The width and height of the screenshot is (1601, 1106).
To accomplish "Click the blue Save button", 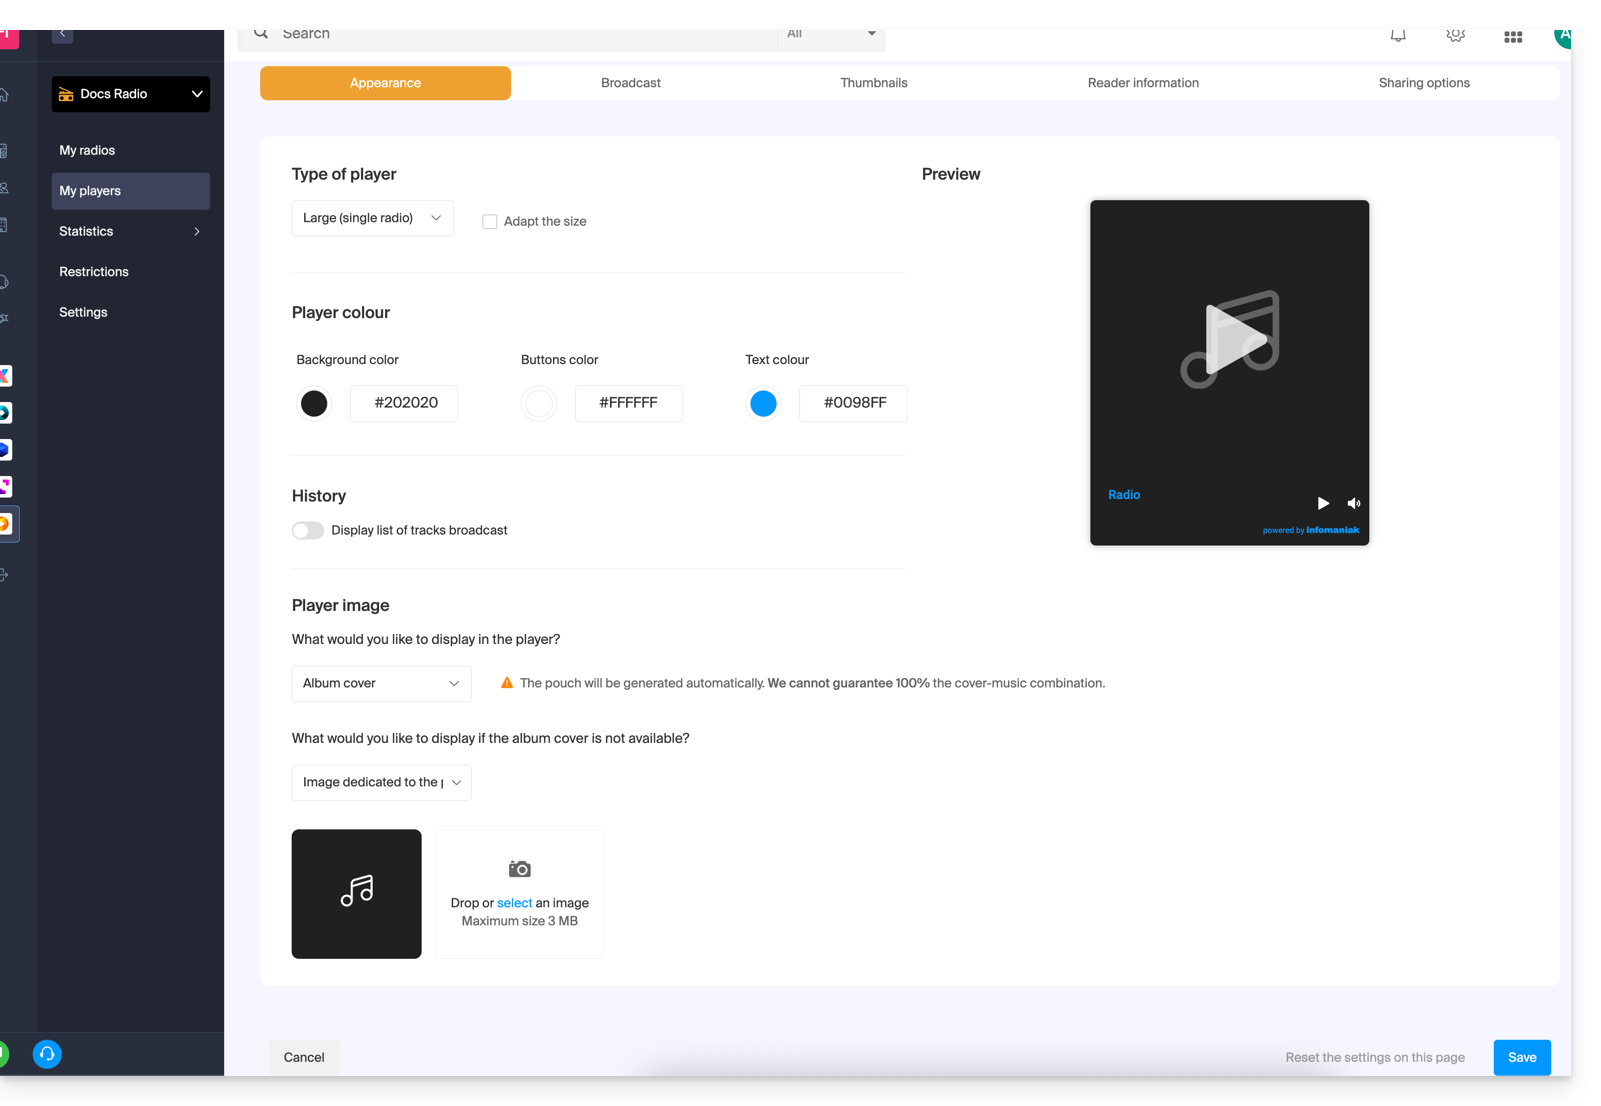I will 1521,1057.
